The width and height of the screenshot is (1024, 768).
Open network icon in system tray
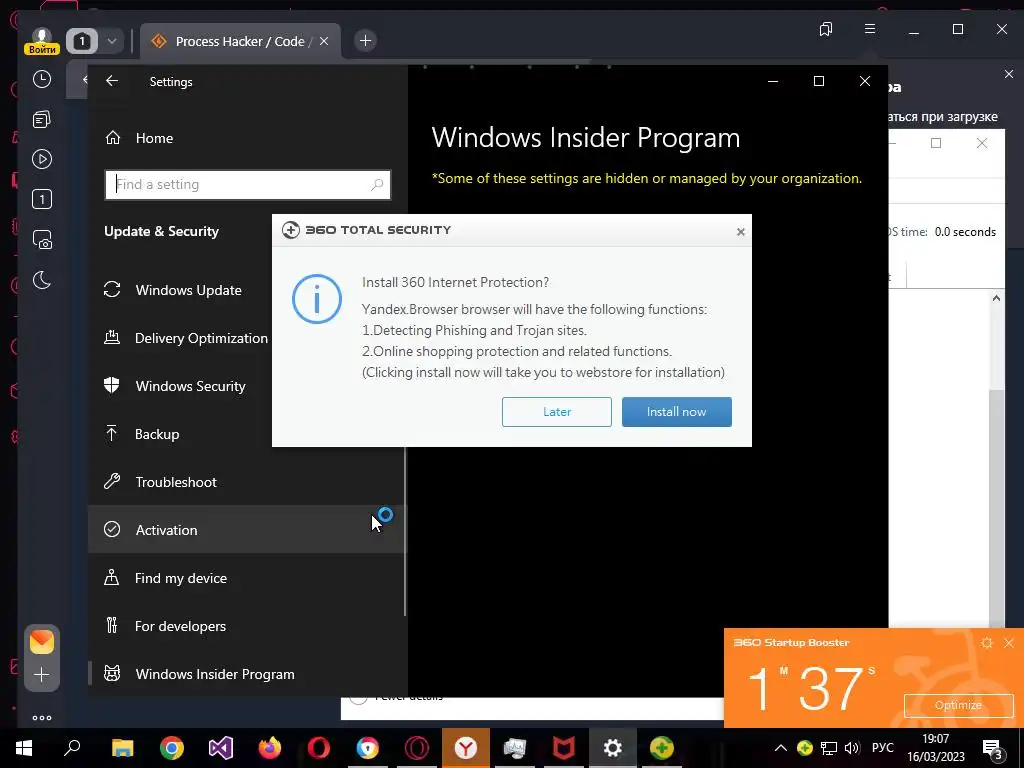(x=829, y=748)
